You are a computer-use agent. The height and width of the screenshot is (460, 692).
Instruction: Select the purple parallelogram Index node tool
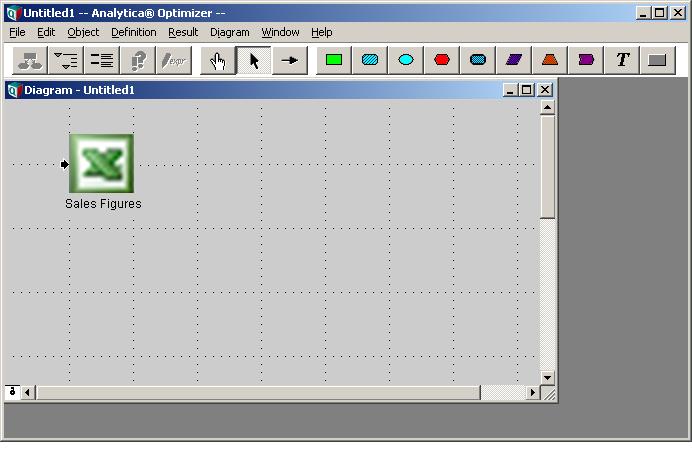tap(514, 60)
